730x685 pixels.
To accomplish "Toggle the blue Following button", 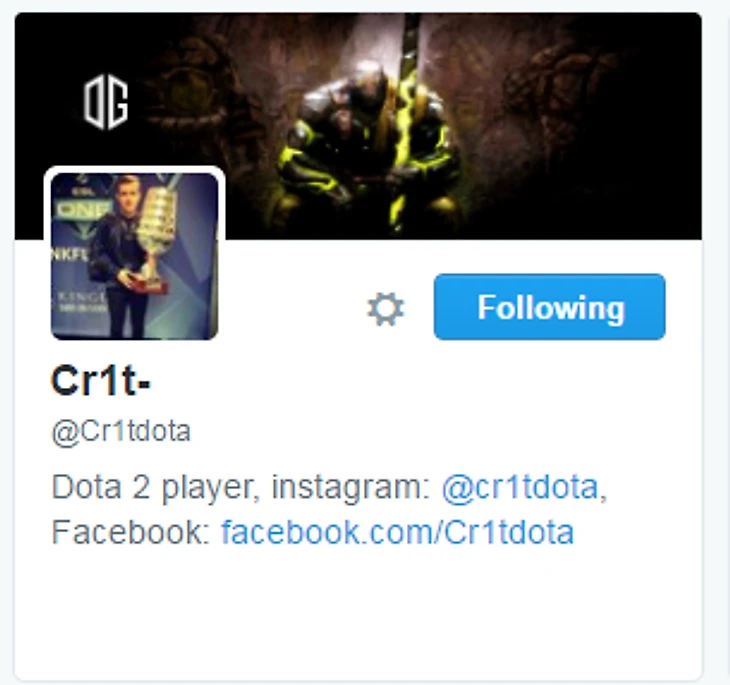I will pyautogui.click(x=549, y=307).
